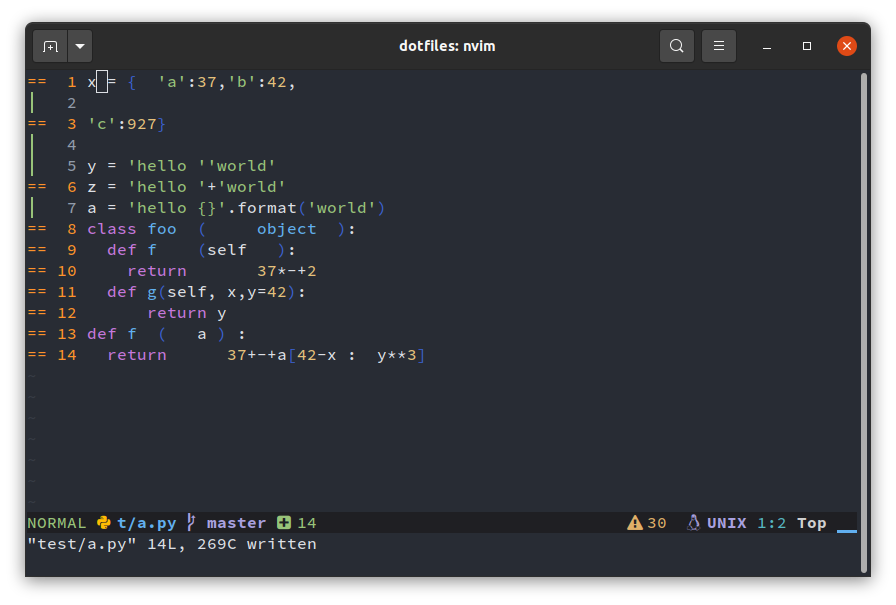Viewport: 896px width, 605px height.
Task: Toggle the fold sign beside line 8
Action: 36,228
